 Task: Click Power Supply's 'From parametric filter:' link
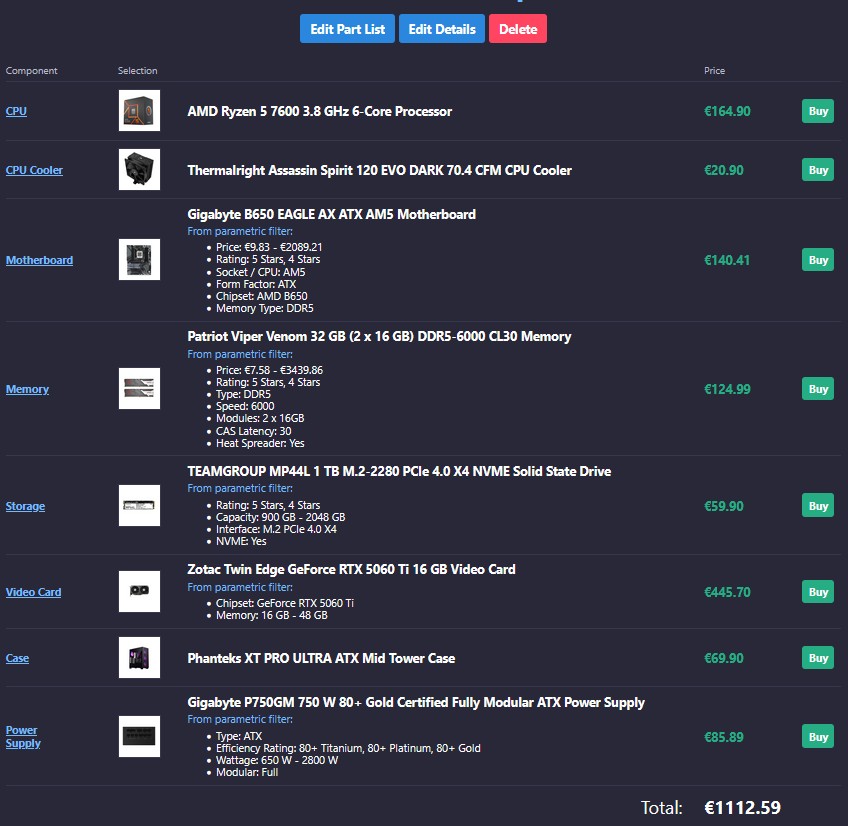pyautogui.click(x=240, y=719)
